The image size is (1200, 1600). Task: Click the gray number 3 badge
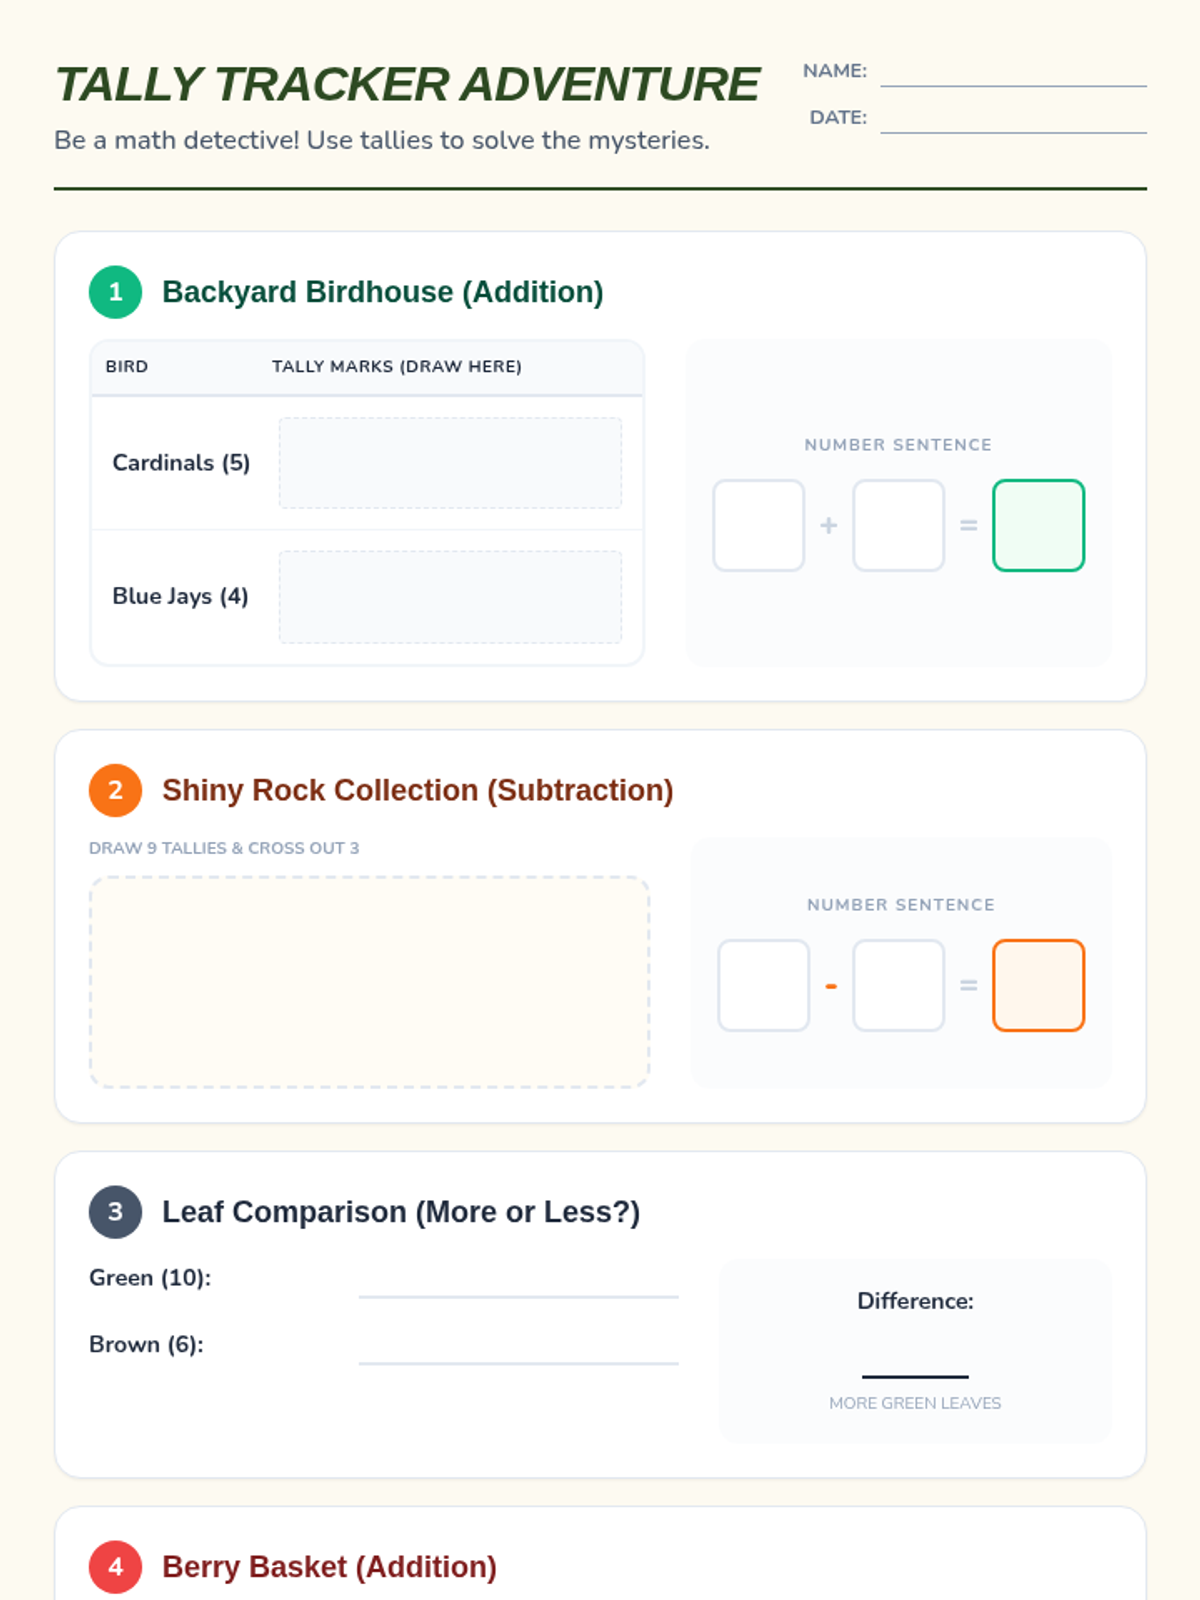[115, 1212]
